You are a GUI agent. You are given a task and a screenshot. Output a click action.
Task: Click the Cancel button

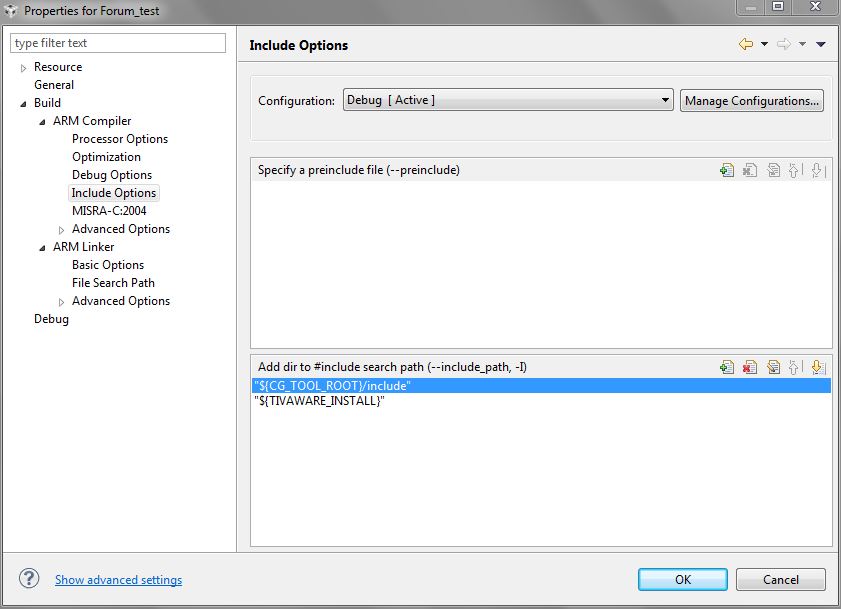pos(780,579)
